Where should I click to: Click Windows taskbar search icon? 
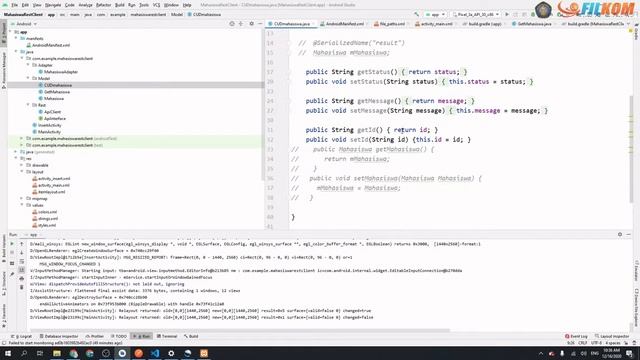click(24, 353)
